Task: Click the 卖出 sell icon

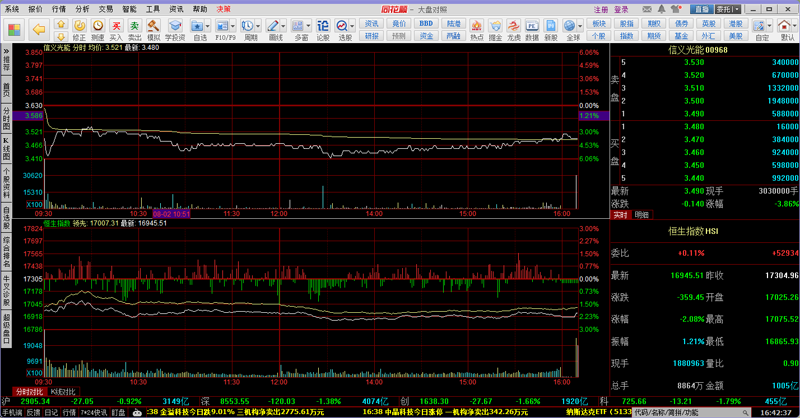Action: pos(135,30)
